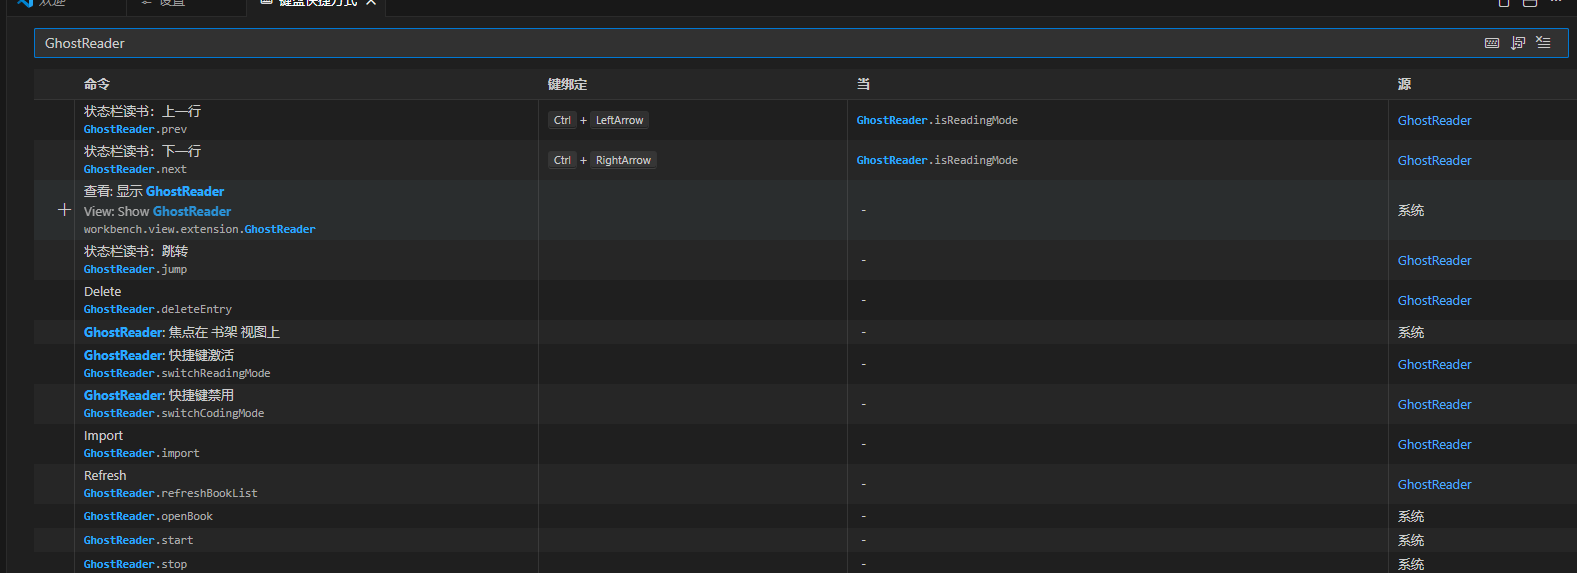The width and height of the screenshot is (1577, 573).
Task: Click the plus icon to add keybinding
Action: (x=64, y=210)
